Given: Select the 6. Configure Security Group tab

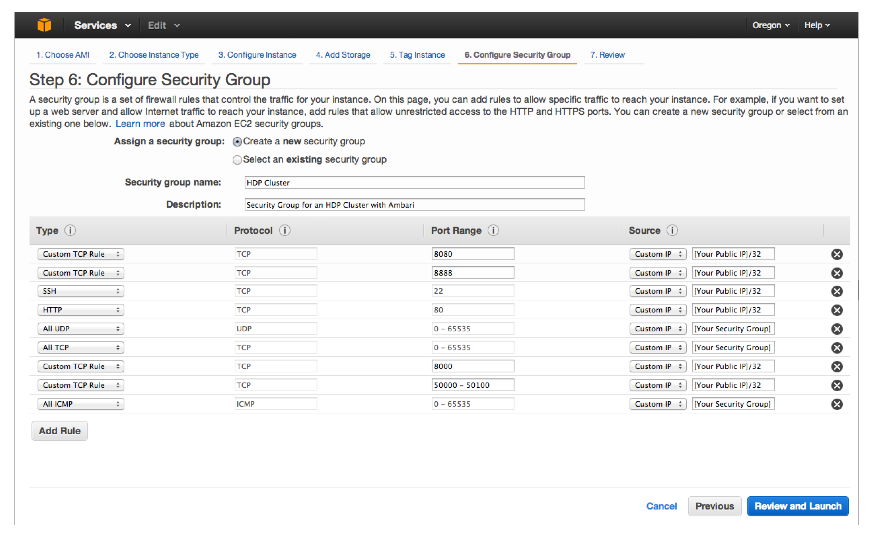Looking at the screenshot, I should [517, 55].
